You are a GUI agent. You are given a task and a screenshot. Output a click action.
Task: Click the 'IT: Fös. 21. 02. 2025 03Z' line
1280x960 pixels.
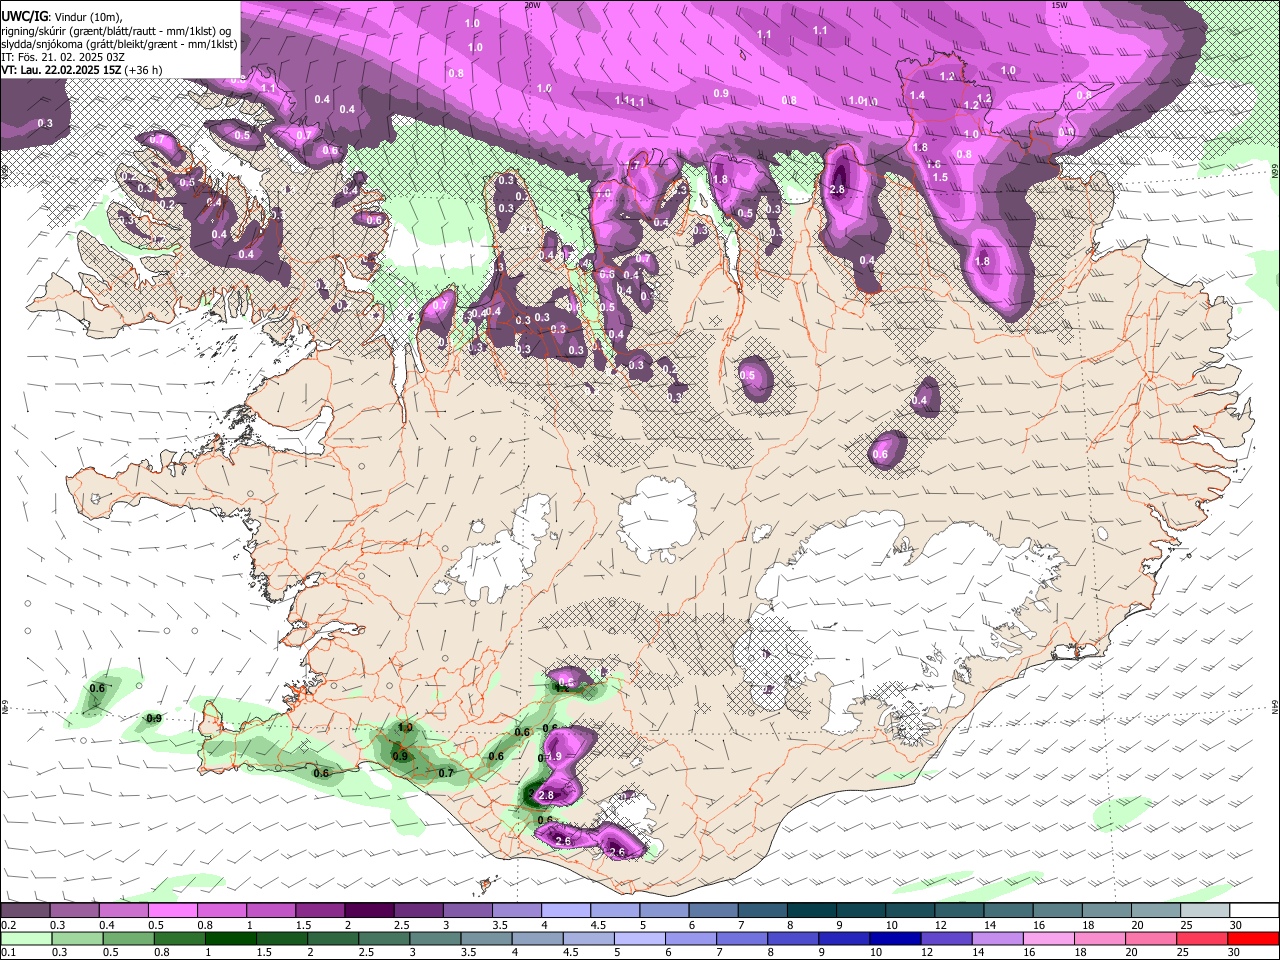coord(63,57)
